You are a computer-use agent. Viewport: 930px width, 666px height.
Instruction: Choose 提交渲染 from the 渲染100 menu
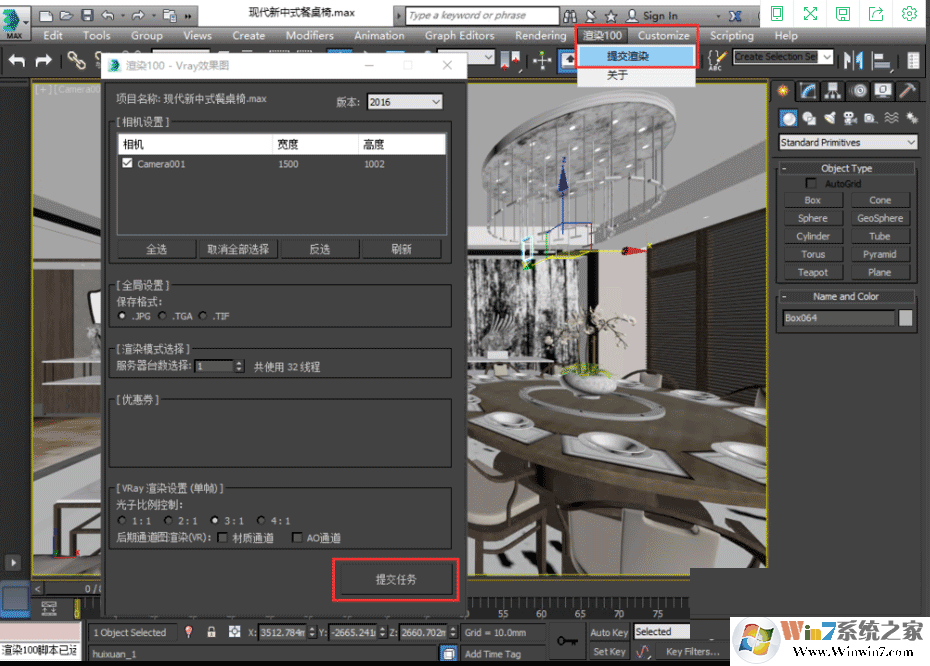(635, 56)
